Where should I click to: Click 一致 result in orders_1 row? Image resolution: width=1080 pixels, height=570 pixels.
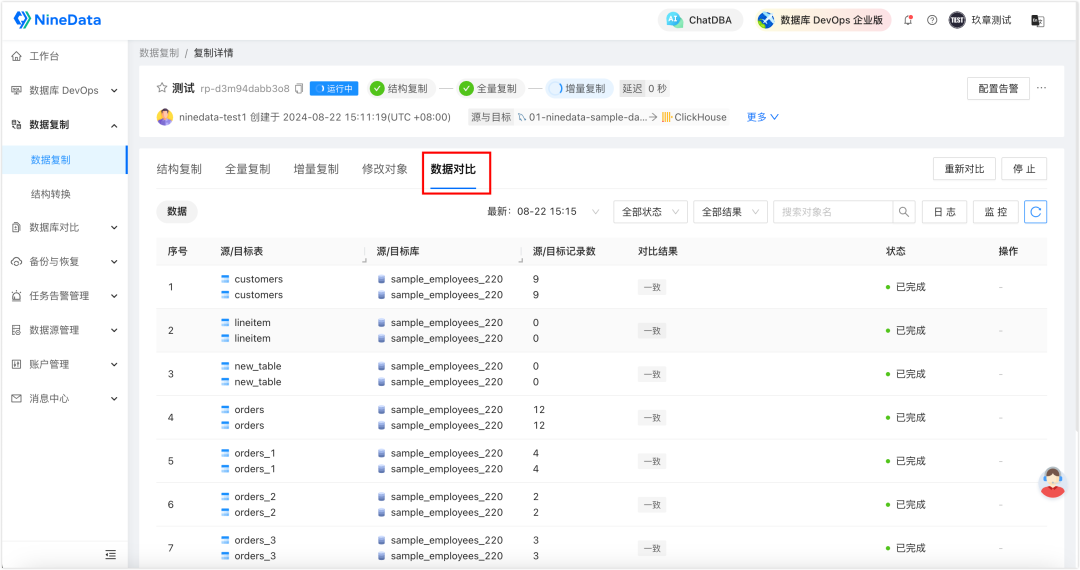(x=652, y=462)
